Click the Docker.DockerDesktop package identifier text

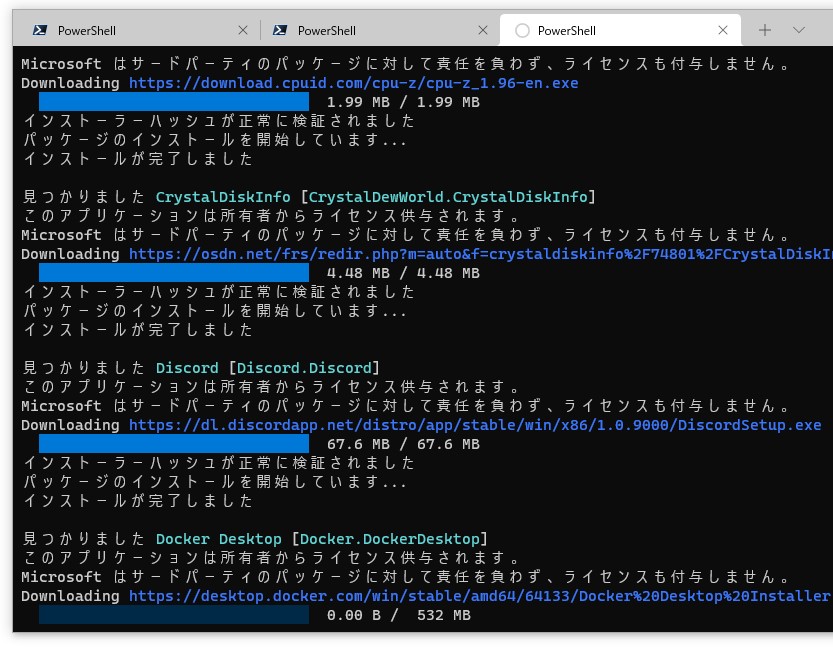tap(390, 539)
